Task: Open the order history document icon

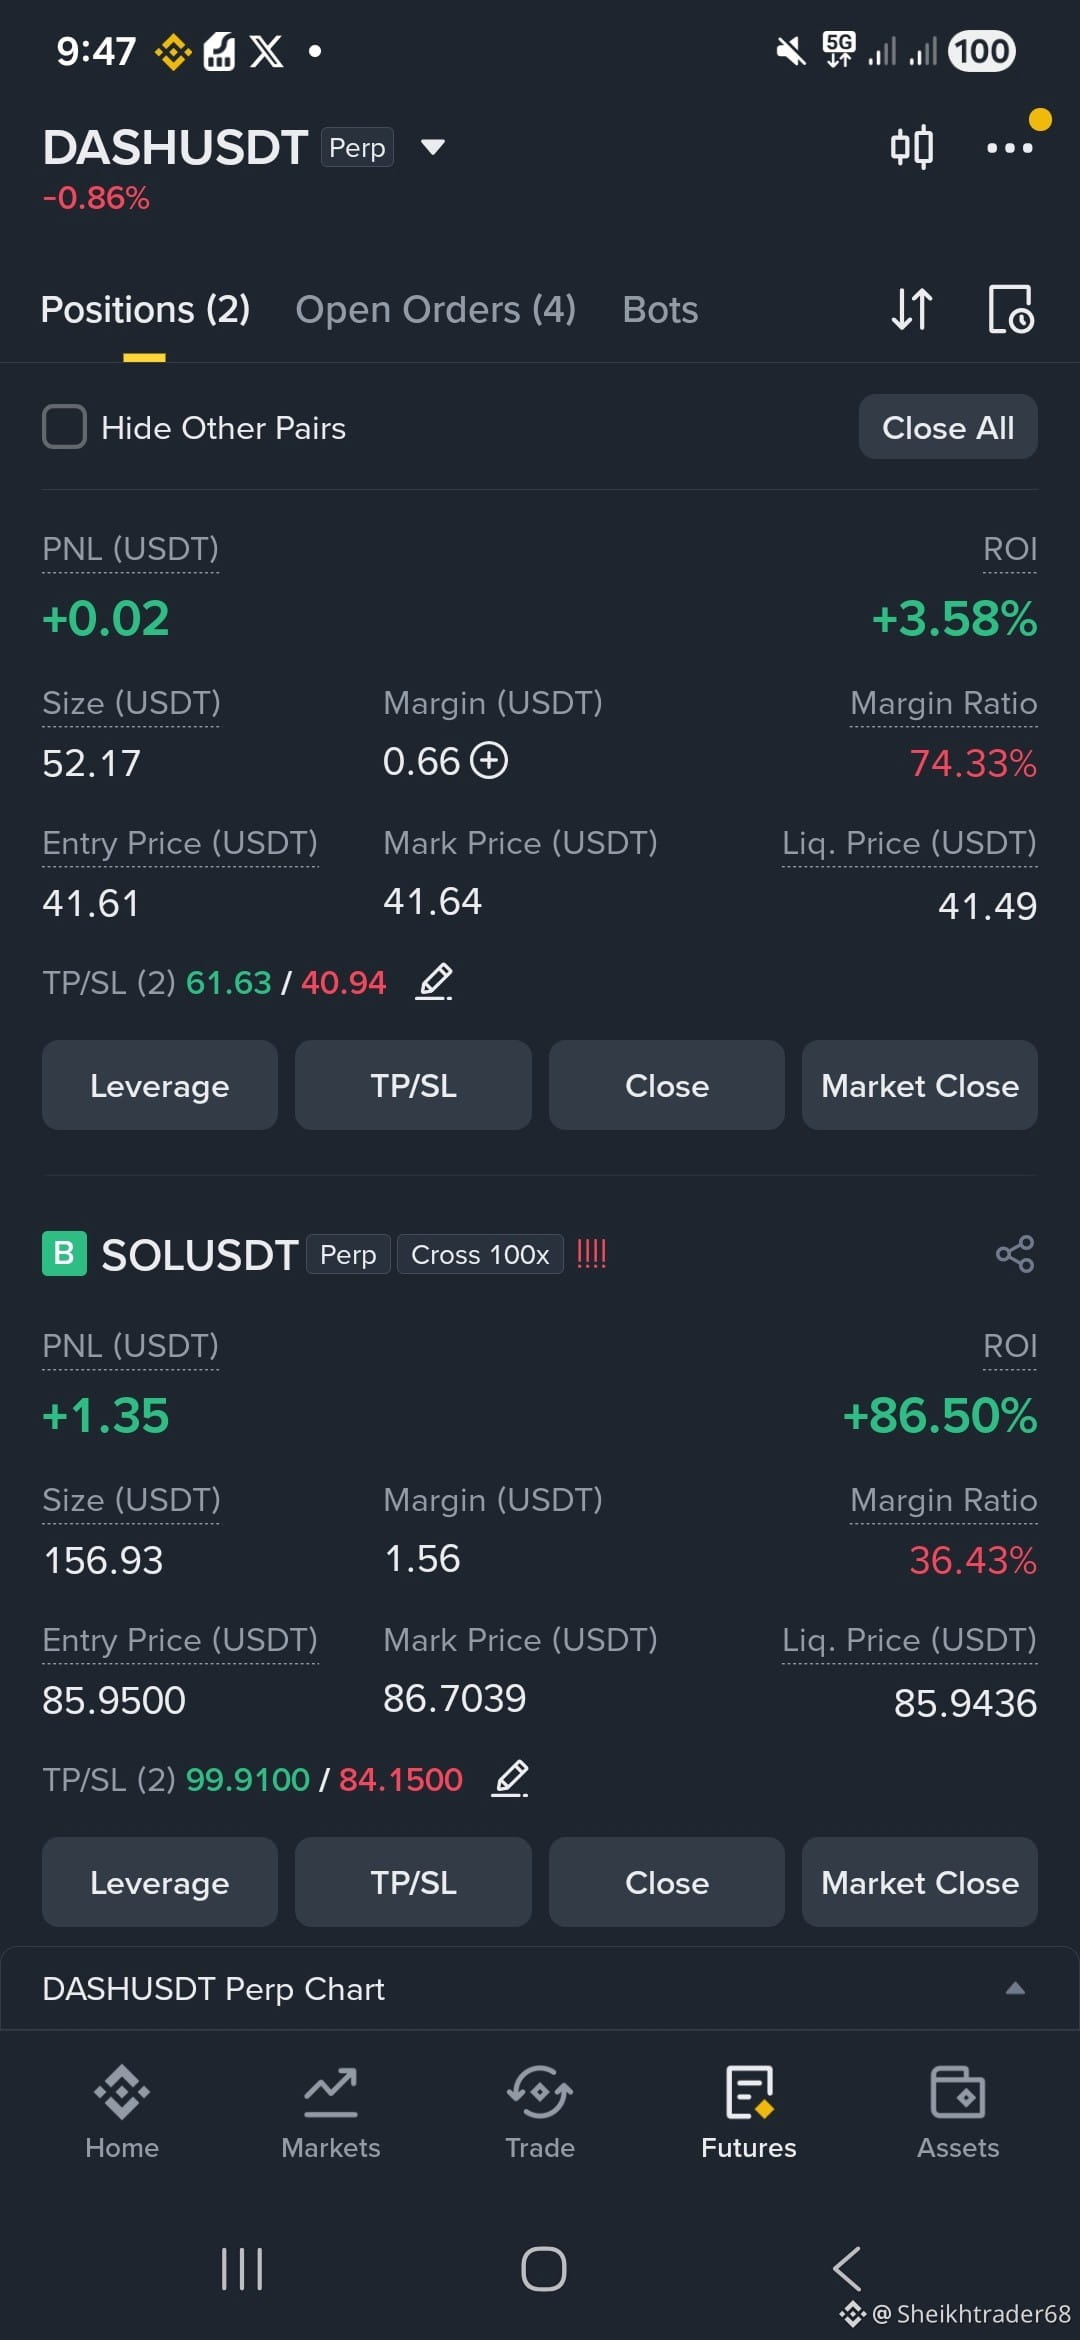Action: coord(1010,309)
